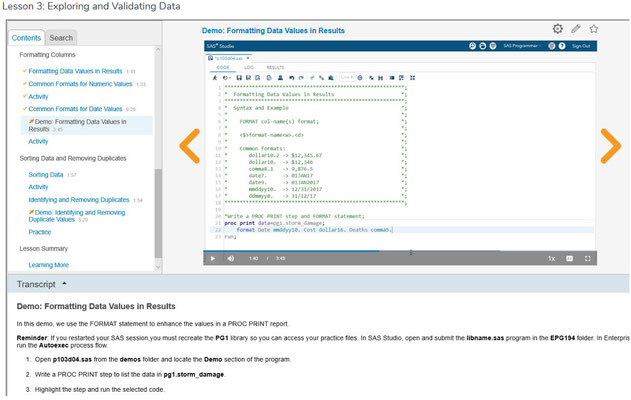
Task: Click the open folder icon in SAS header
Action: 483,46
